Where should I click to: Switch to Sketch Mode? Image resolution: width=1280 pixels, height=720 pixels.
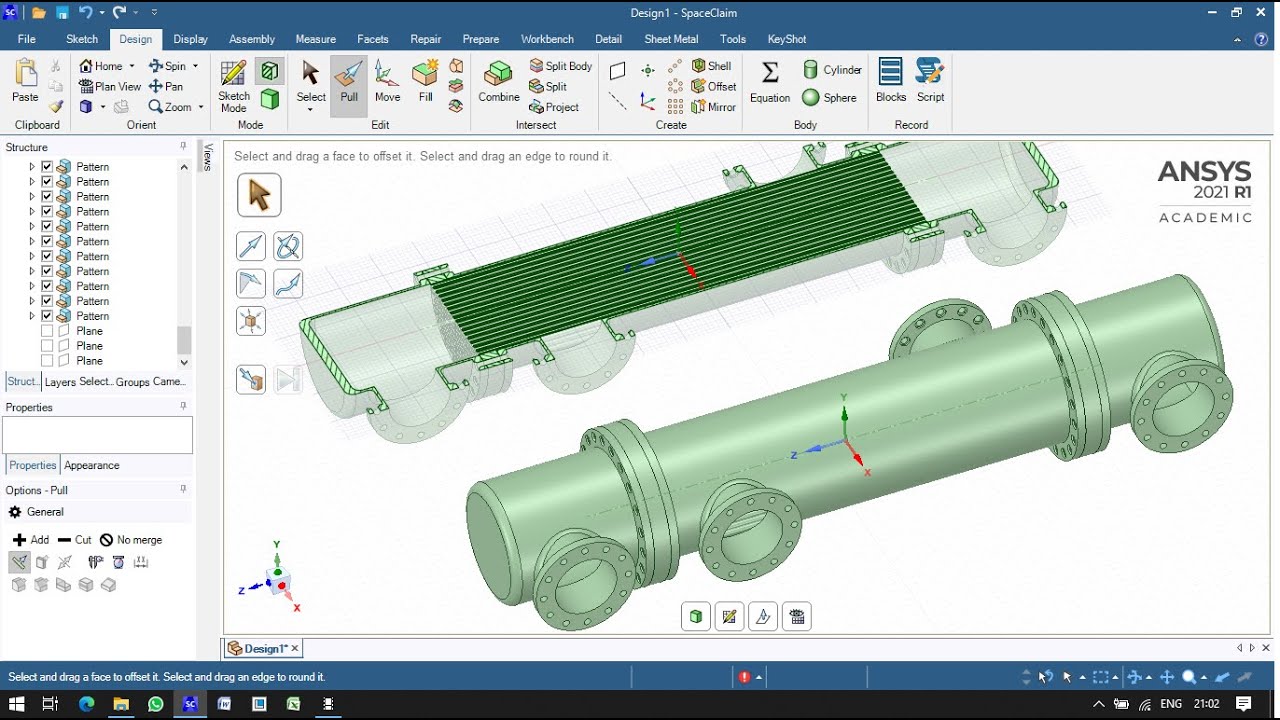click(233, 86)
